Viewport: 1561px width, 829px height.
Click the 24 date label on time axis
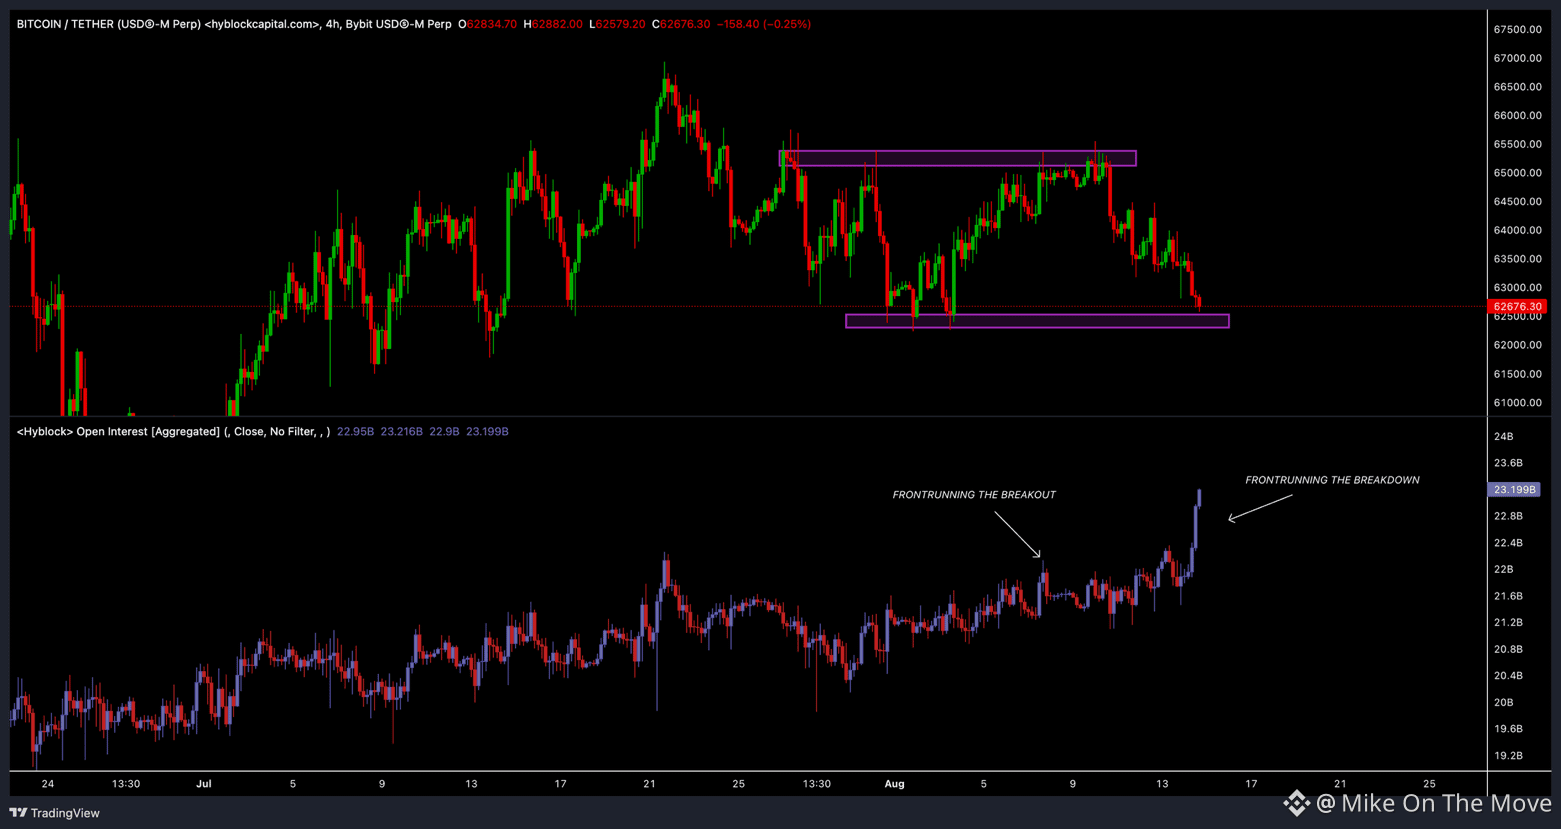[x=48, y=784]
